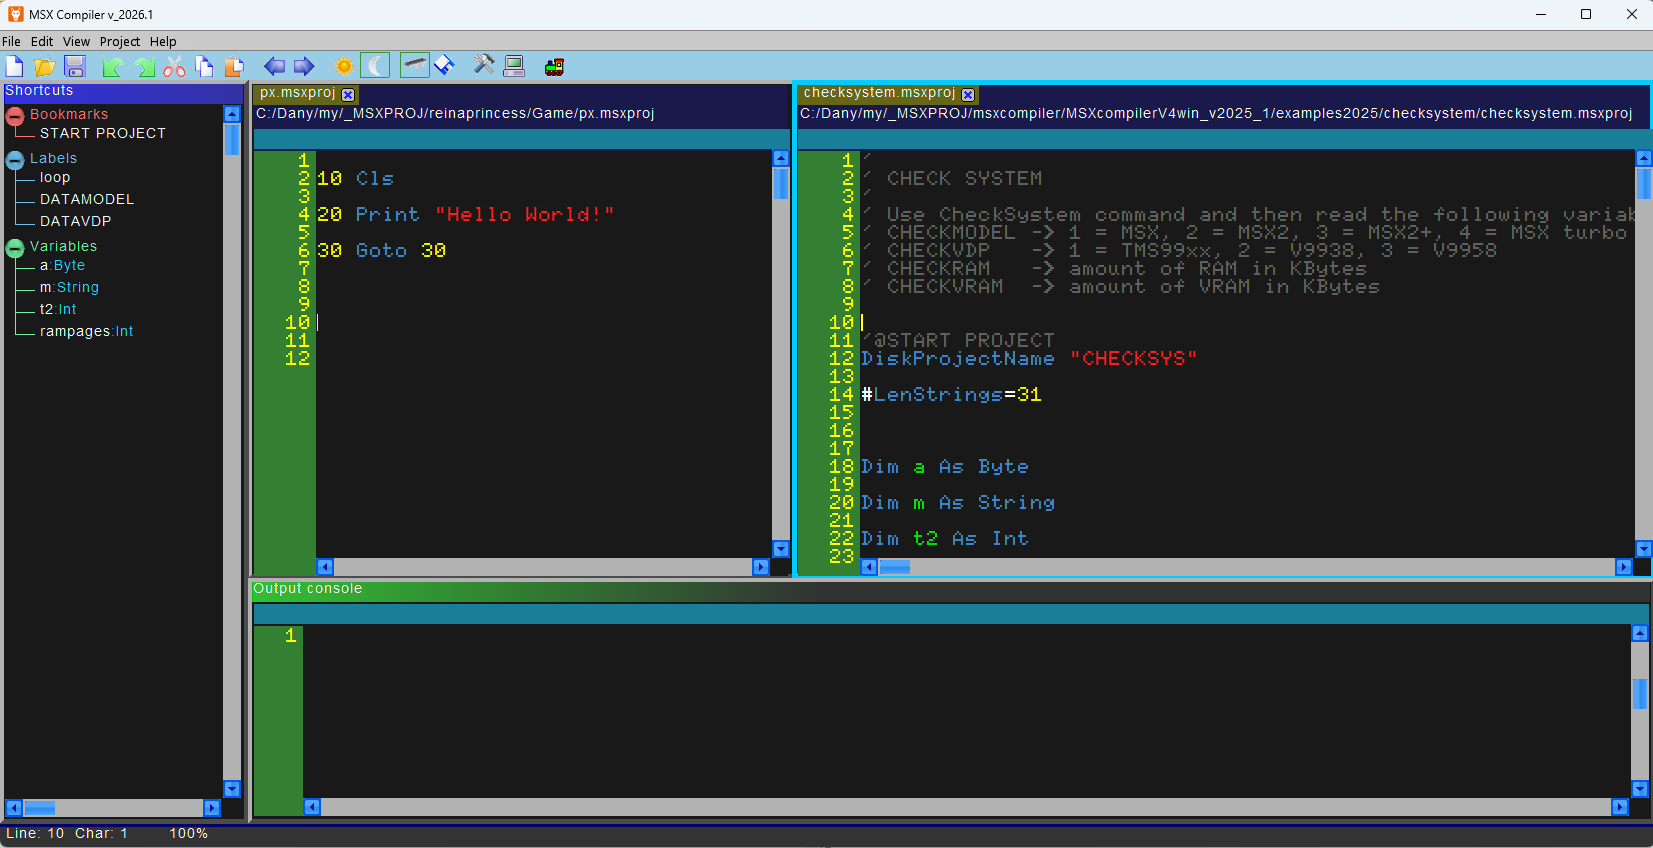The height and width of the screenshot is (848, 1653).
Task: Select variable a:Byte in tree
Action: coord(62,265)
